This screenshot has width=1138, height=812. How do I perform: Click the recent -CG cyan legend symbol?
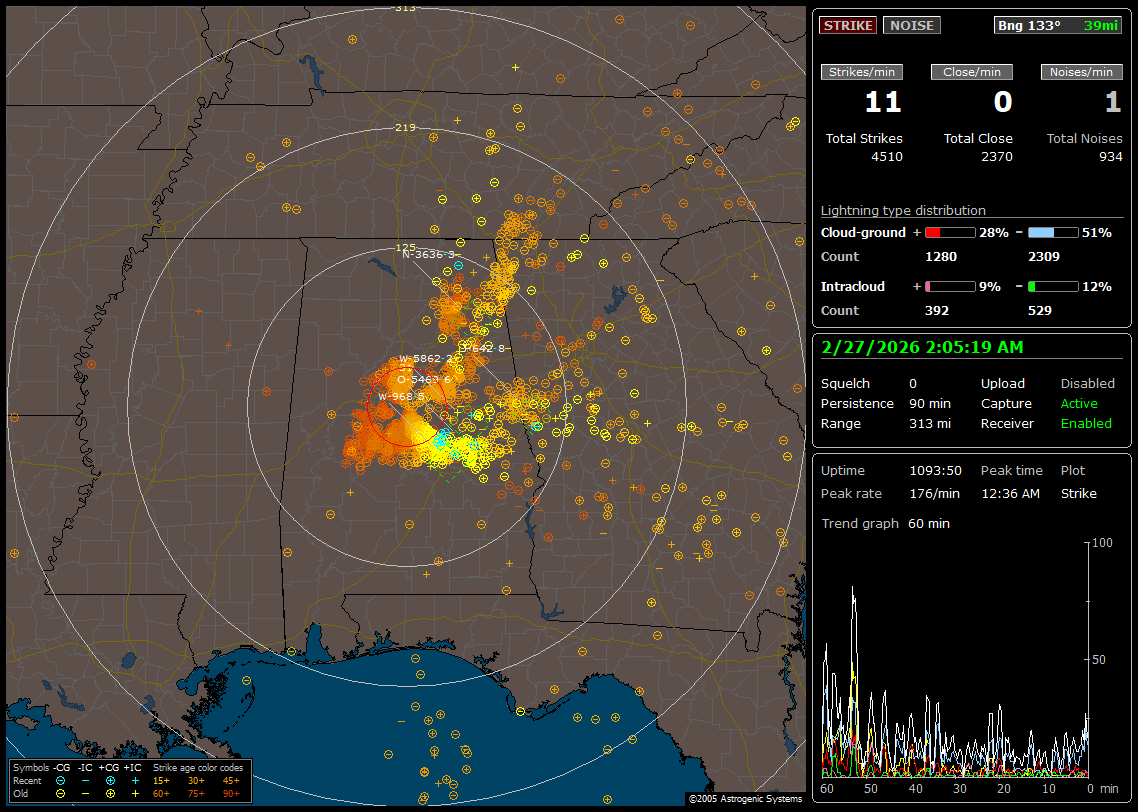pos(60,780)
